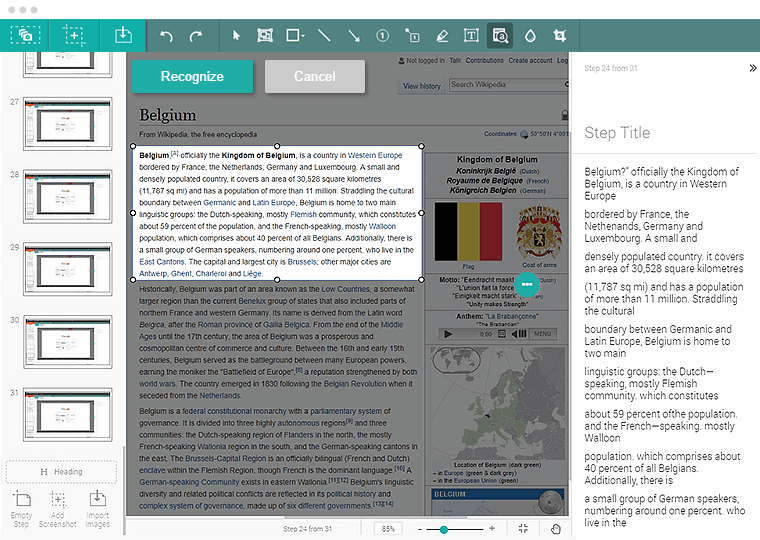
Task: Select the blur droplet tool
Action: click(x=530, y=36)
